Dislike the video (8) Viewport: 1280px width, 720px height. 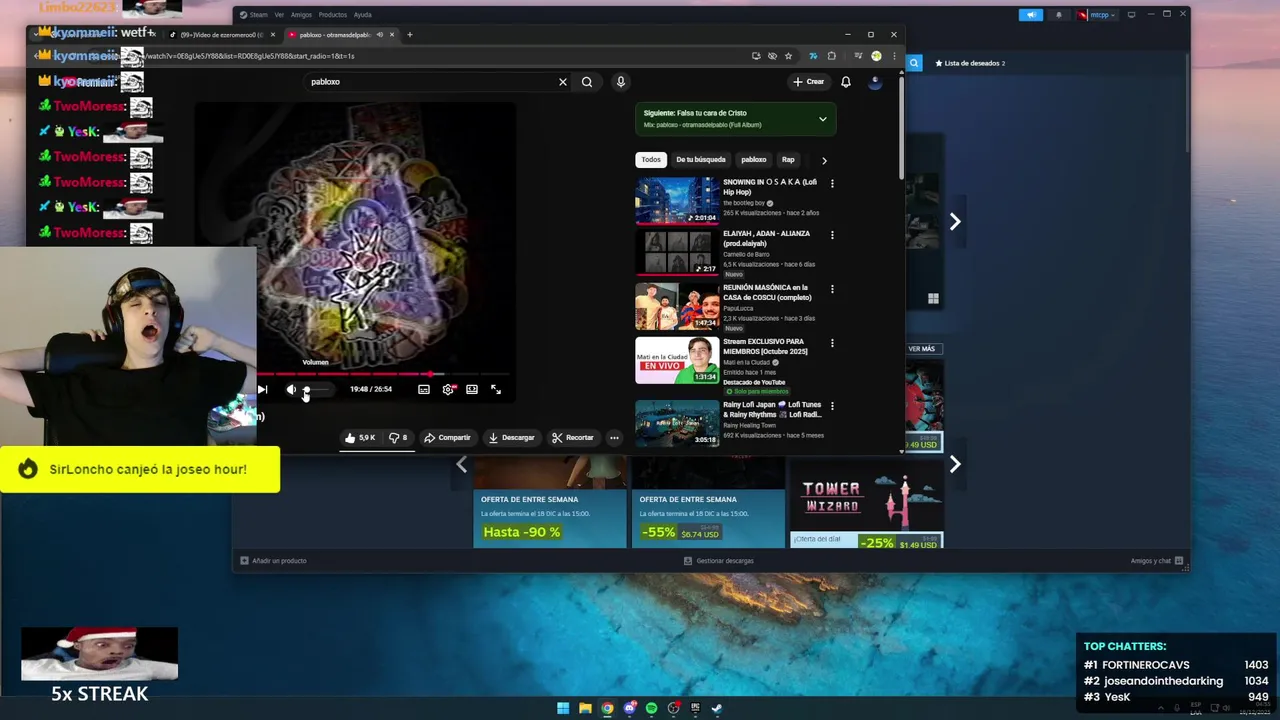398,437
